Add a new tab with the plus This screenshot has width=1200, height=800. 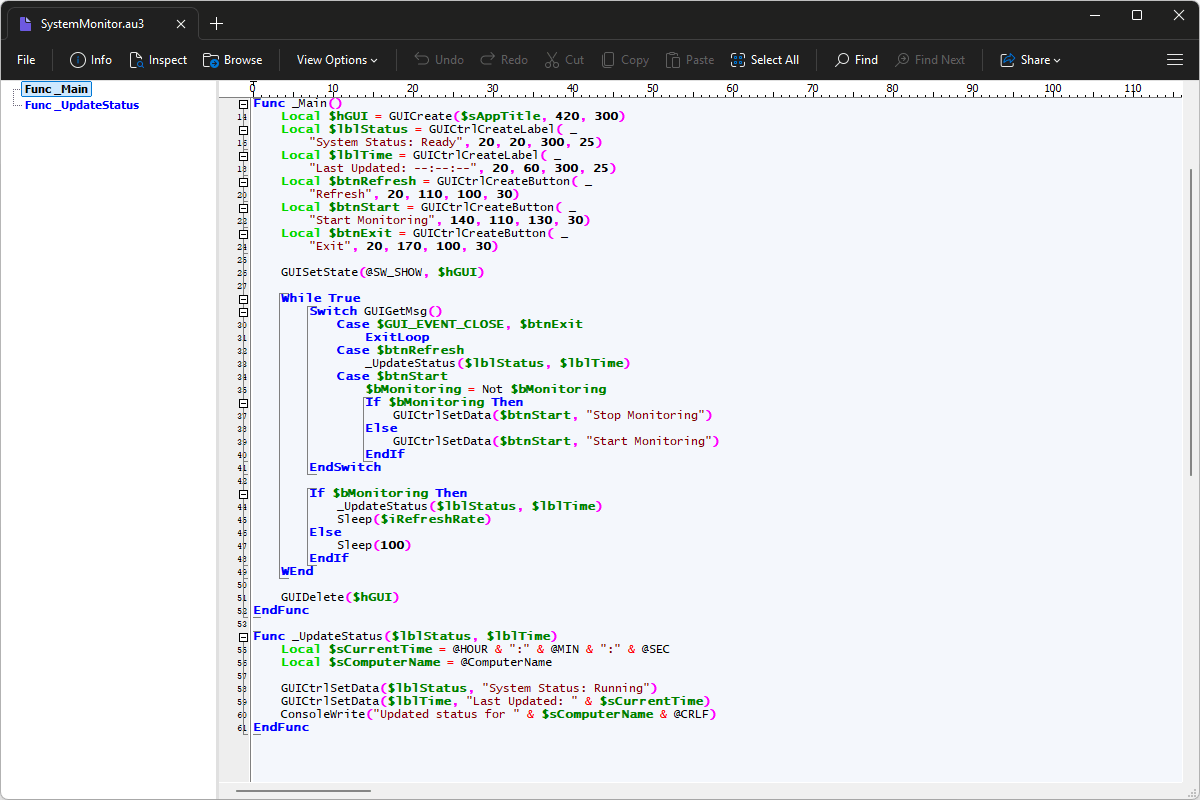(216, 23)
